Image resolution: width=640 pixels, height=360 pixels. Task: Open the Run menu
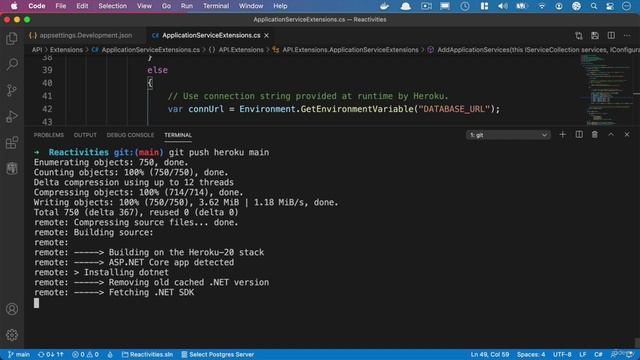(187, 6)
